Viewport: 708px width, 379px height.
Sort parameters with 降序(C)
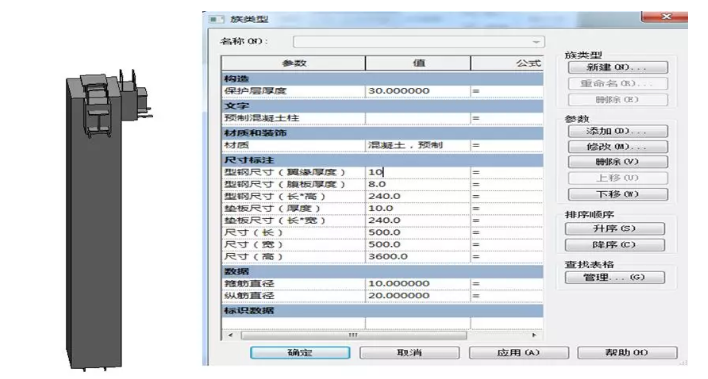coord(615,245)
